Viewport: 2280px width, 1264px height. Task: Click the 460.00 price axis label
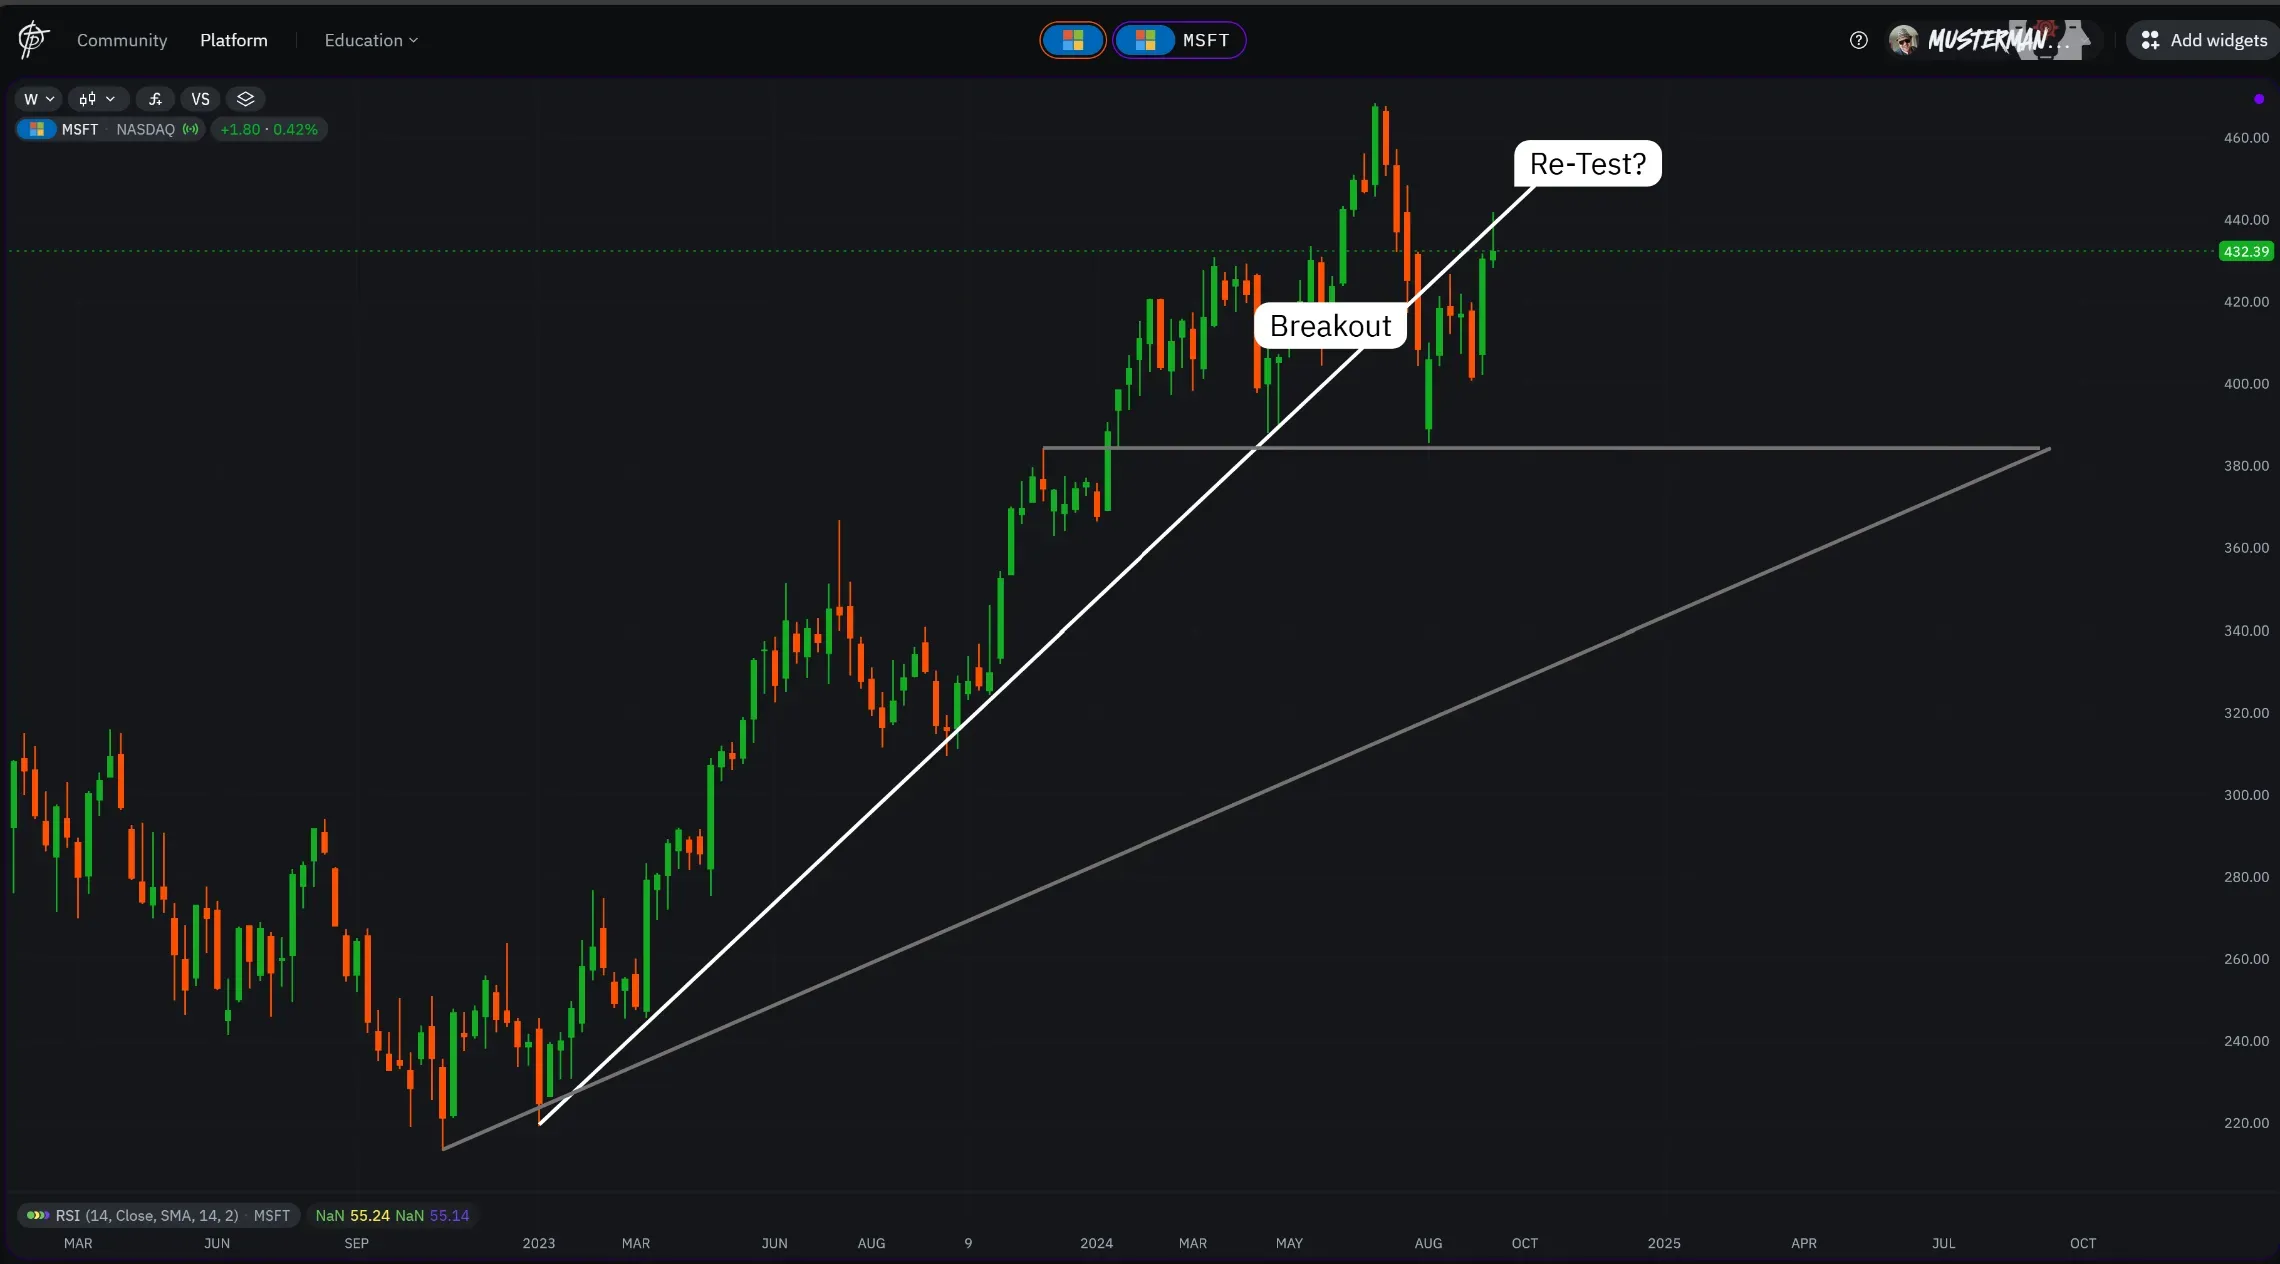click(x=2246, y=138)
